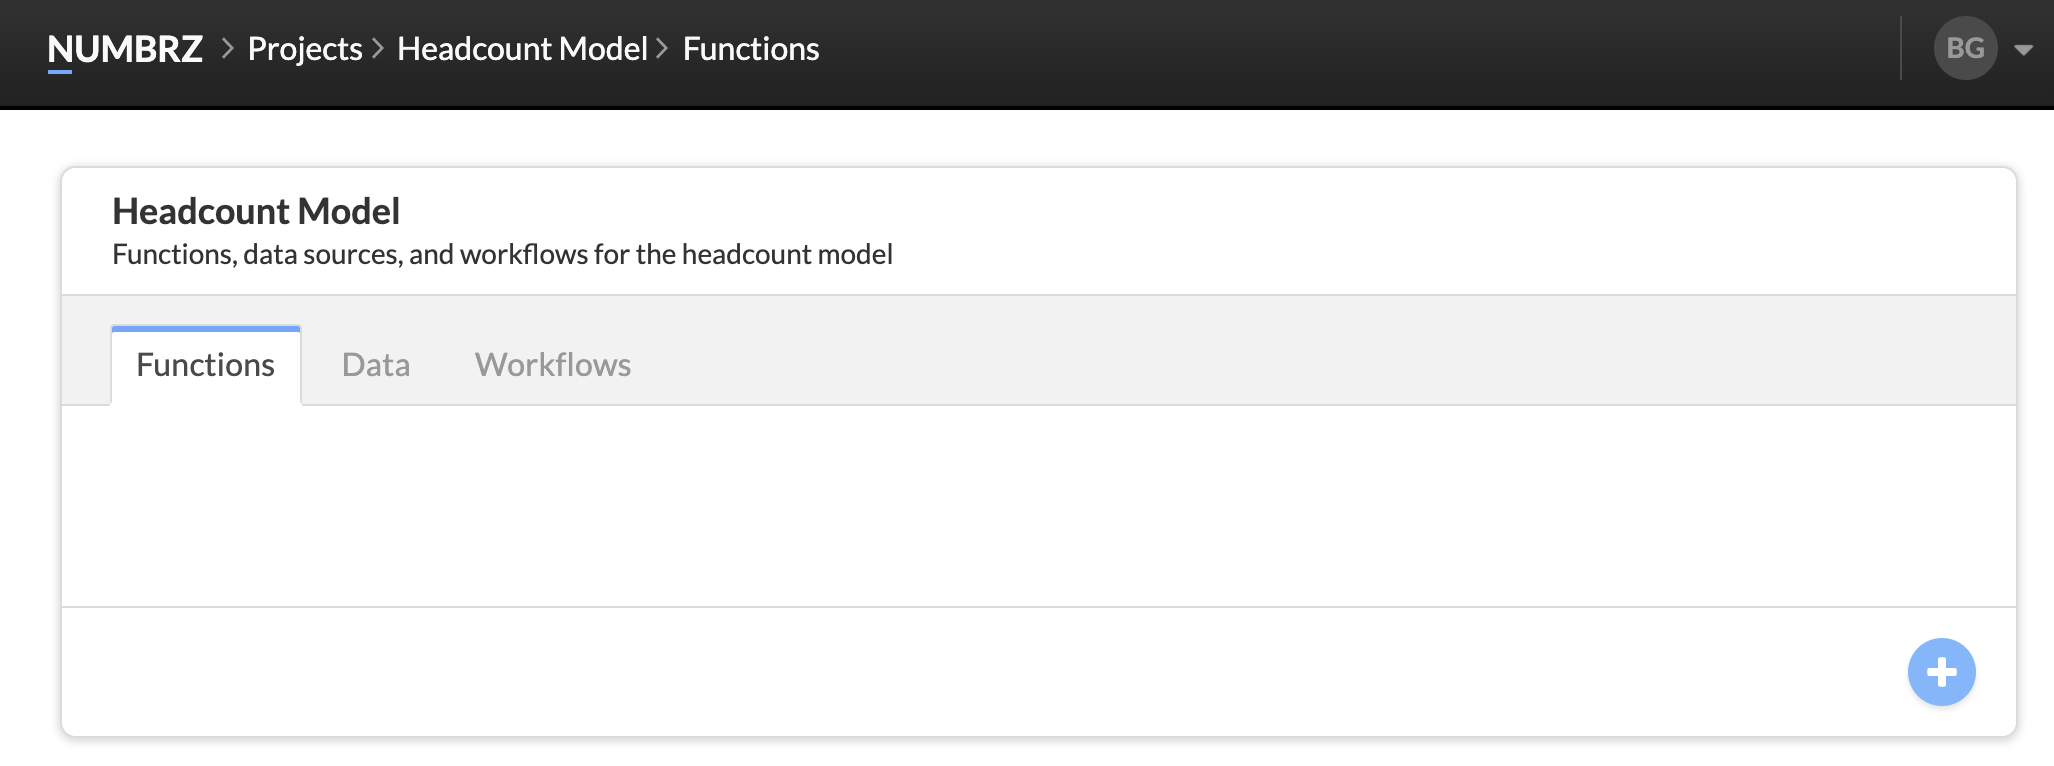Expand the account menu caret arrow
This screenshot has width=2054, height=766.
tap(2023, 49)
